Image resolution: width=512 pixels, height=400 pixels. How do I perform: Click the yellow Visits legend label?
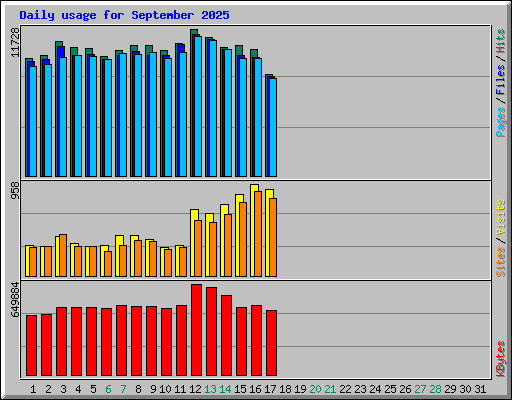pos(500,218)
